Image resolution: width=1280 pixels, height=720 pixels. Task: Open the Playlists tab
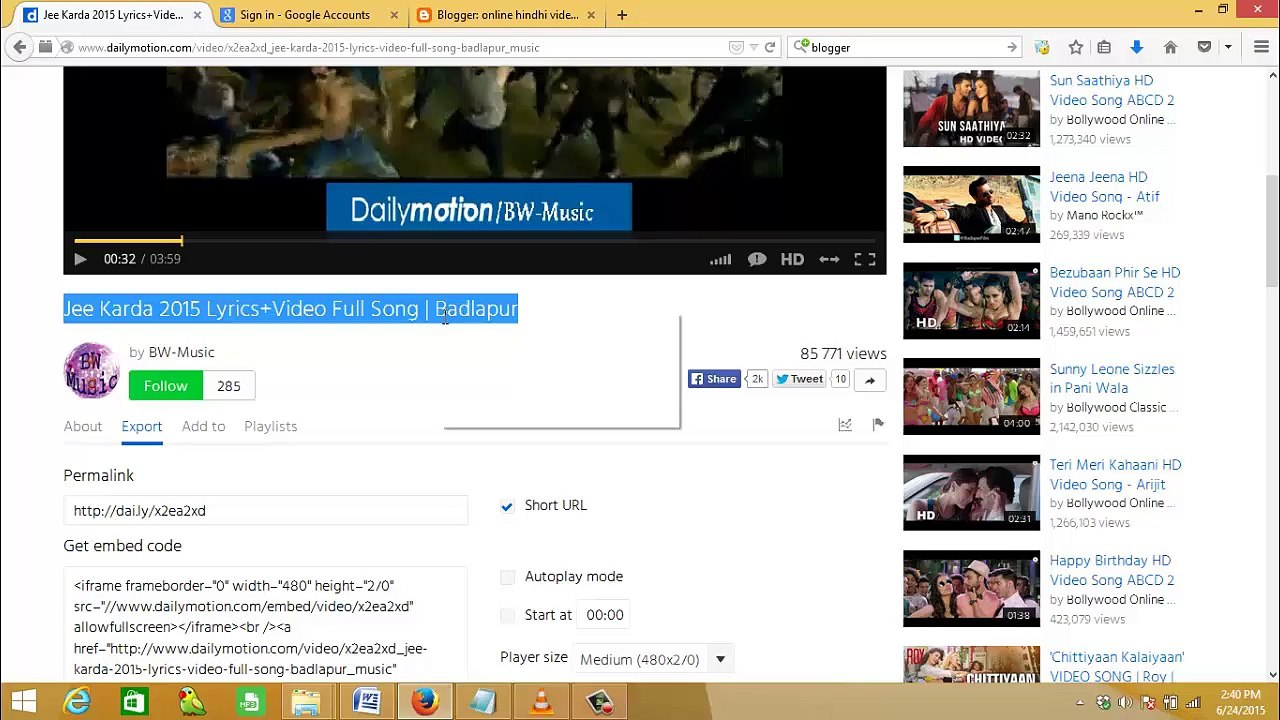pos(270,426)
